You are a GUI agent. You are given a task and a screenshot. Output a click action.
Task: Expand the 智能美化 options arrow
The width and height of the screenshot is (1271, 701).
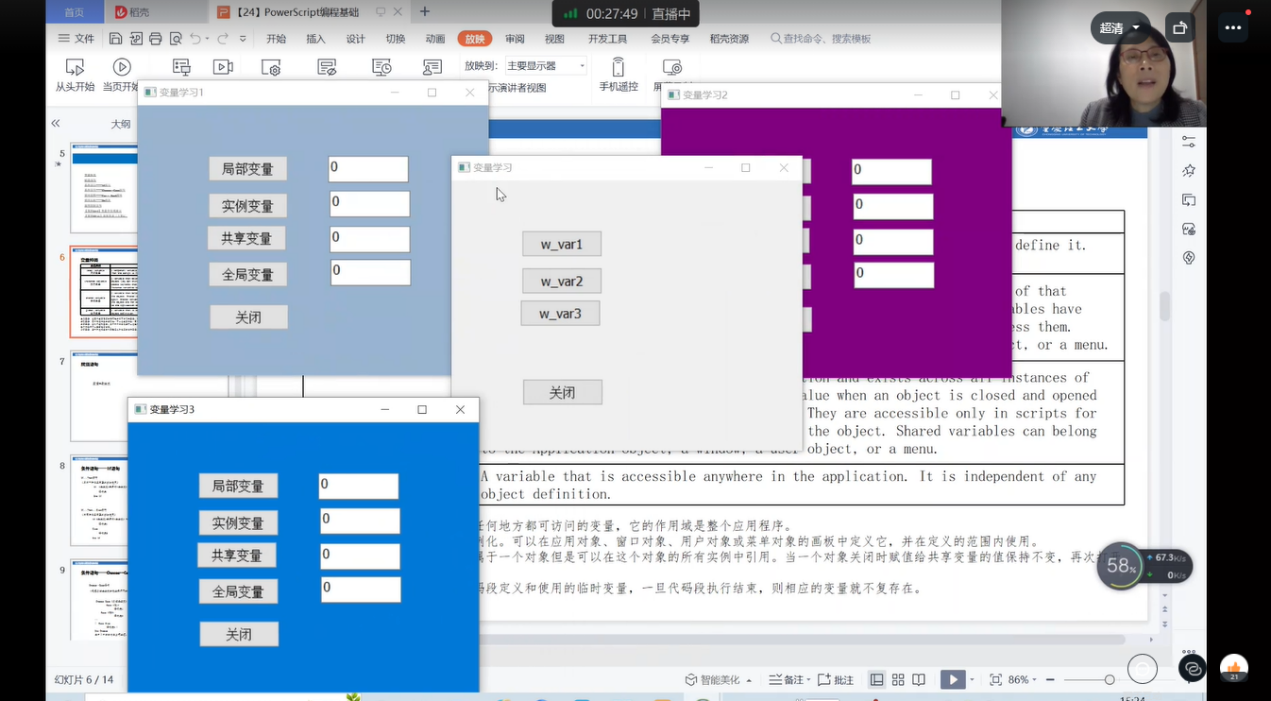[x=747, y=680]
